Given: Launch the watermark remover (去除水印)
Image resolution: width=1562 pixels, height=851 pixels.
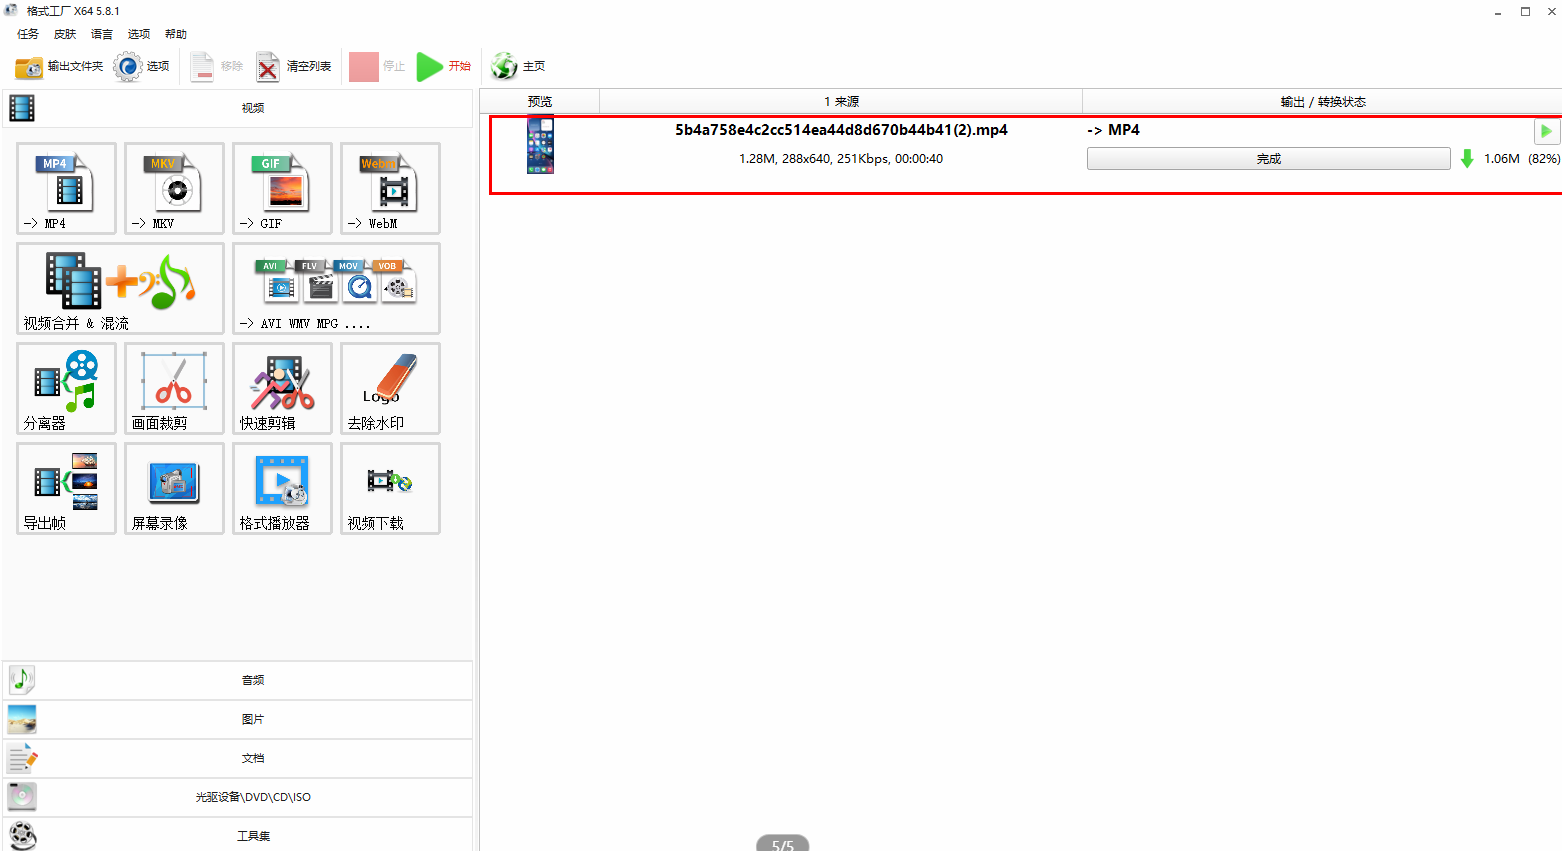Looking at the screenshot, I should tap(390, 388).
